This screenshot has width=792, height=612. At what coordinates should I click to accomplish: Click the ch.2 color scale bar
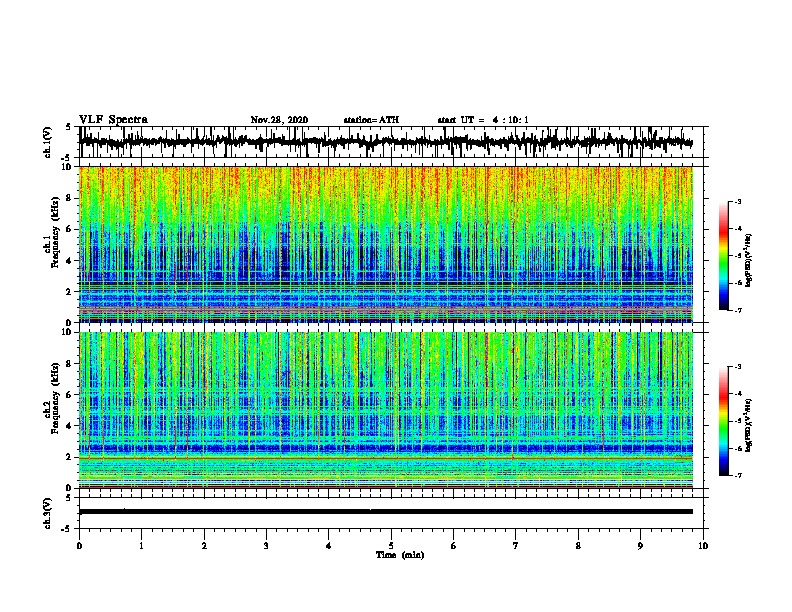point(724,421)
